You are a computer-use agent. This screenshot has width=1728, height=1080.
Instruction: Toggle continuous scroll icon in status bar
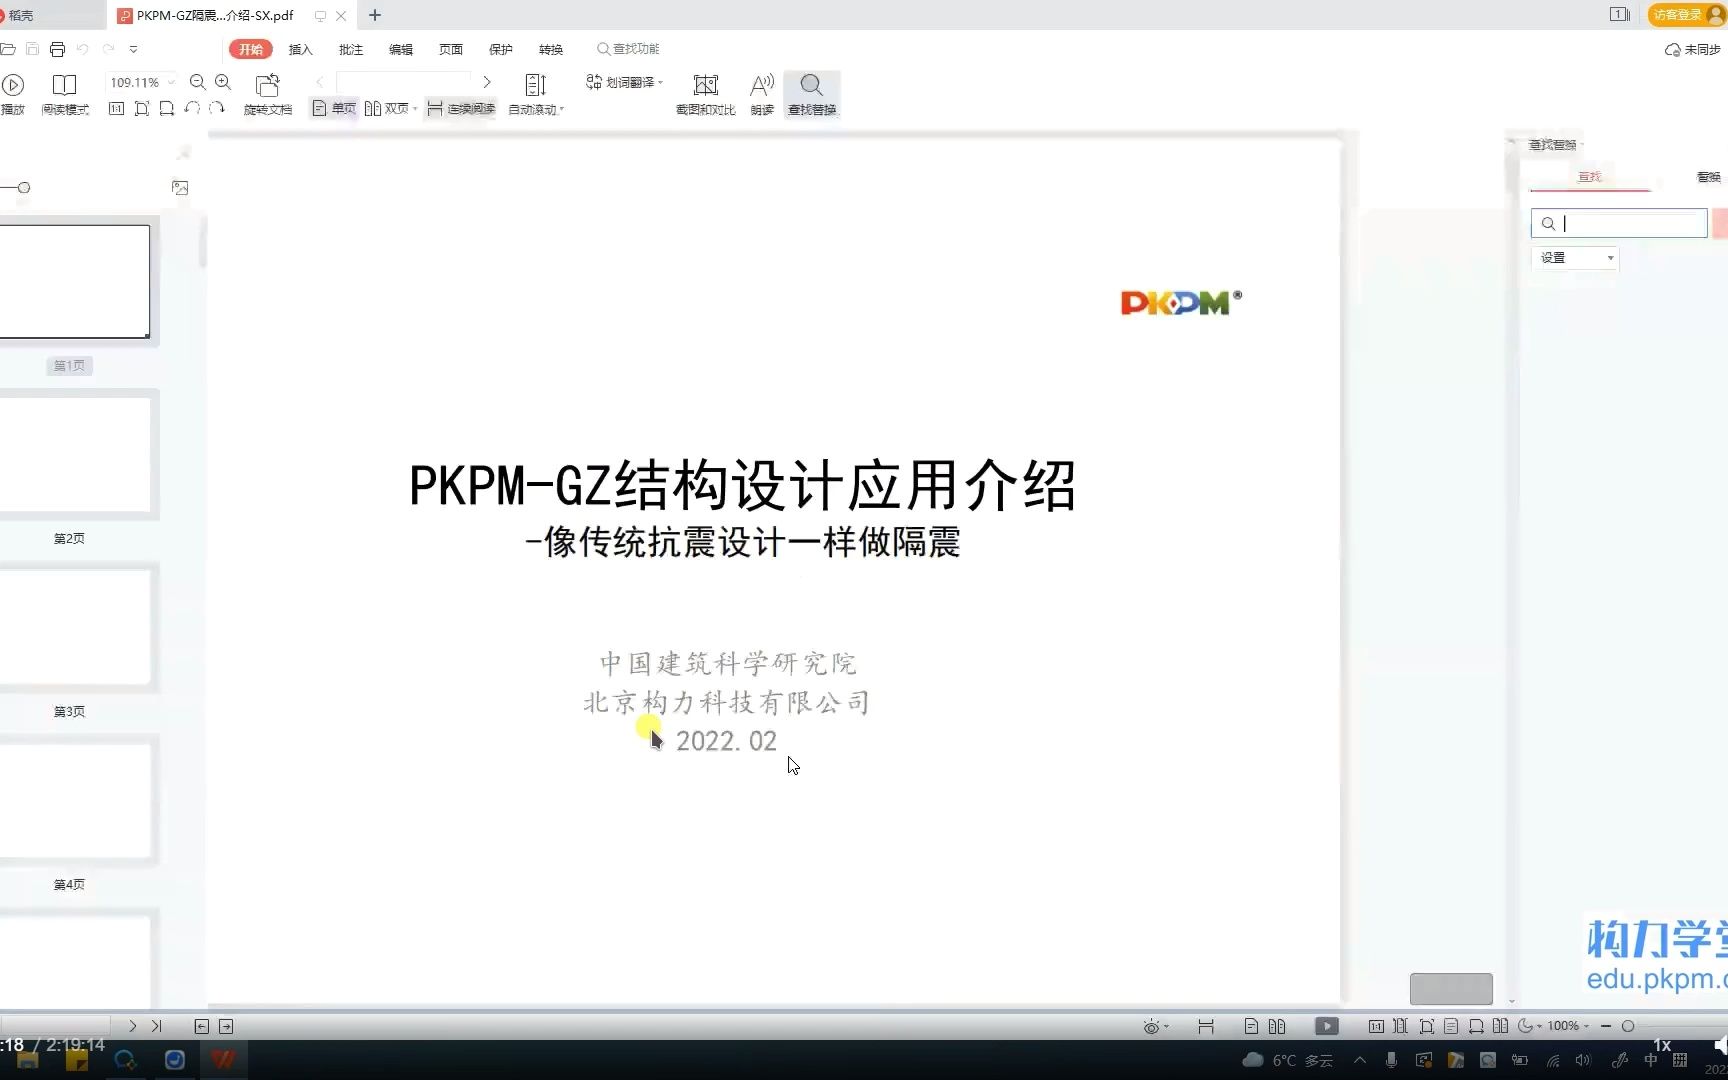[x=1206, y=1026]
